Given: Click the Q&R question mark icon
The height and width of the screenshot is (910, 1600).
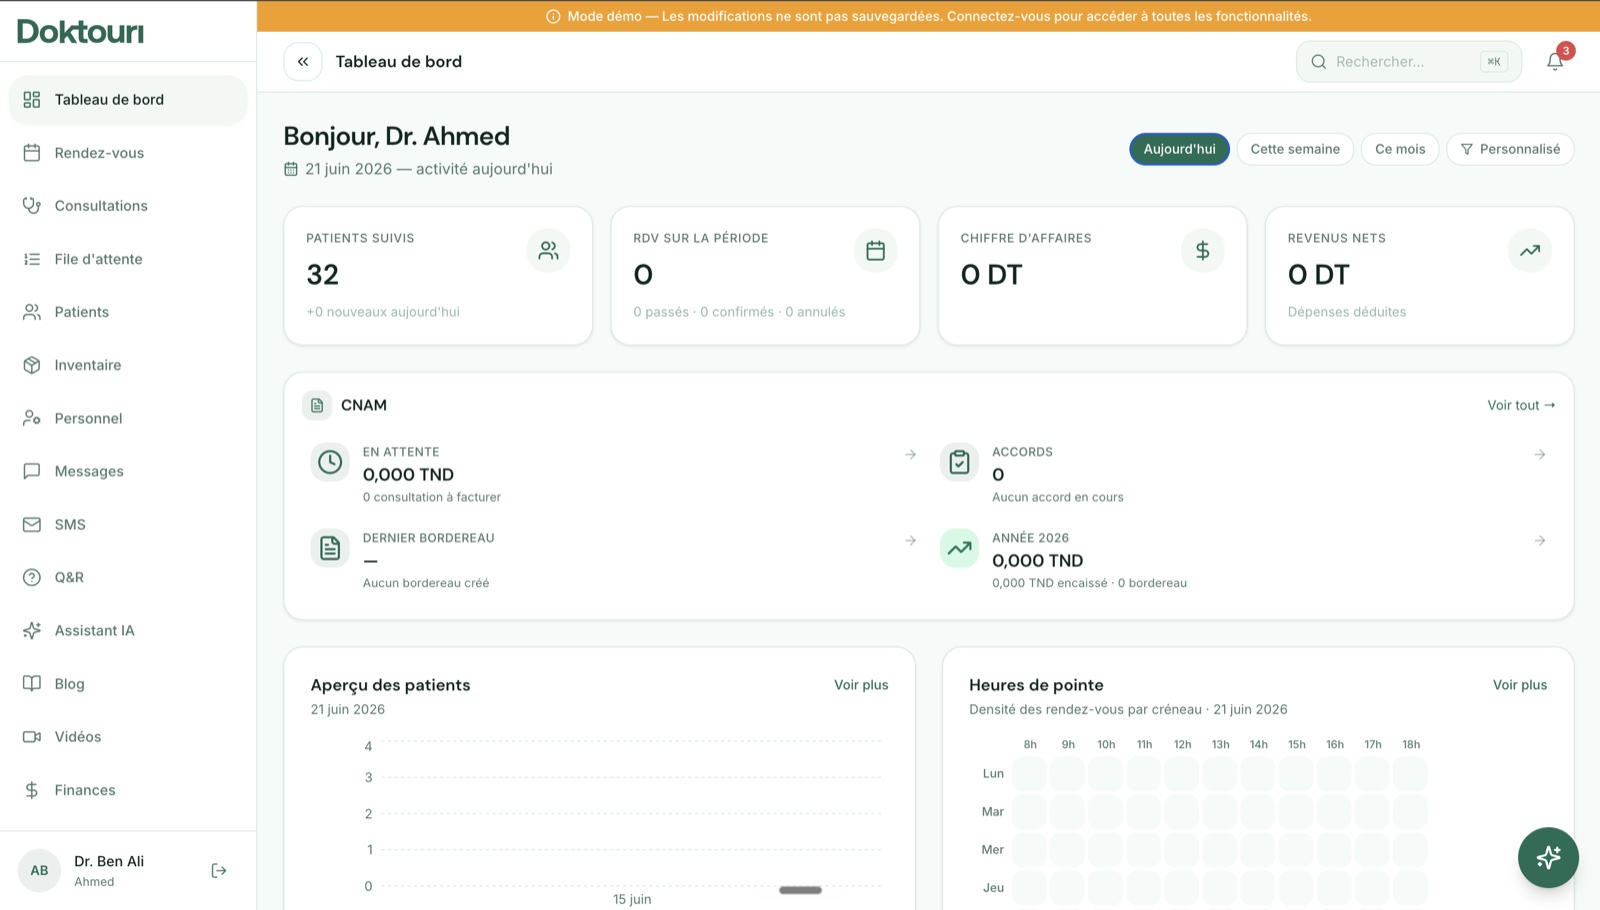Looking at the screenshot, I should point(32,577).
